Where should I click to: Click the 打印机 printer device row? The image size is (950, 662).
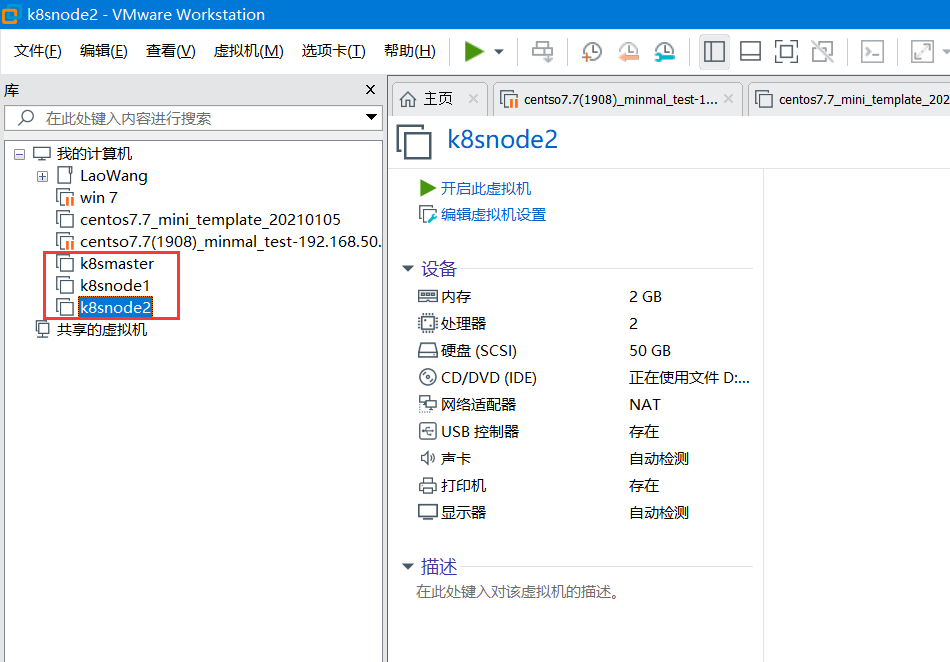click(x=583, y=485)
